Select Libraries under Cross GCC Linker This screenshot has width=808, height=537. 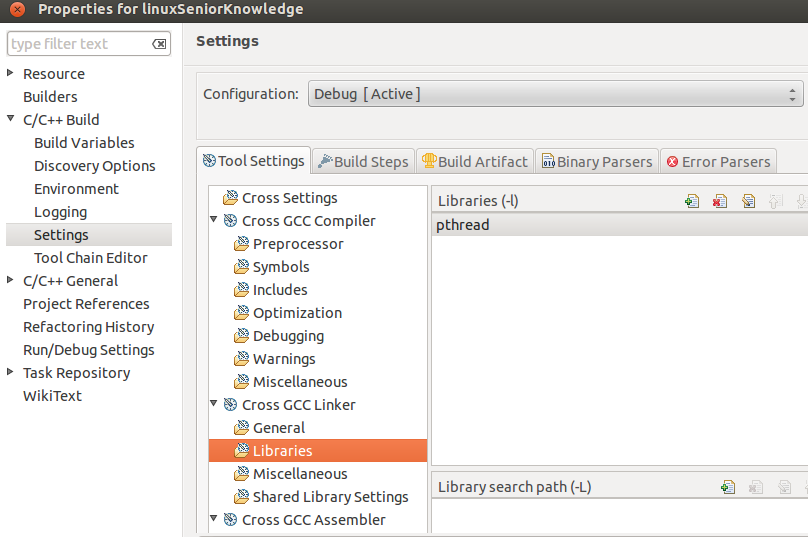click(318, 450)
